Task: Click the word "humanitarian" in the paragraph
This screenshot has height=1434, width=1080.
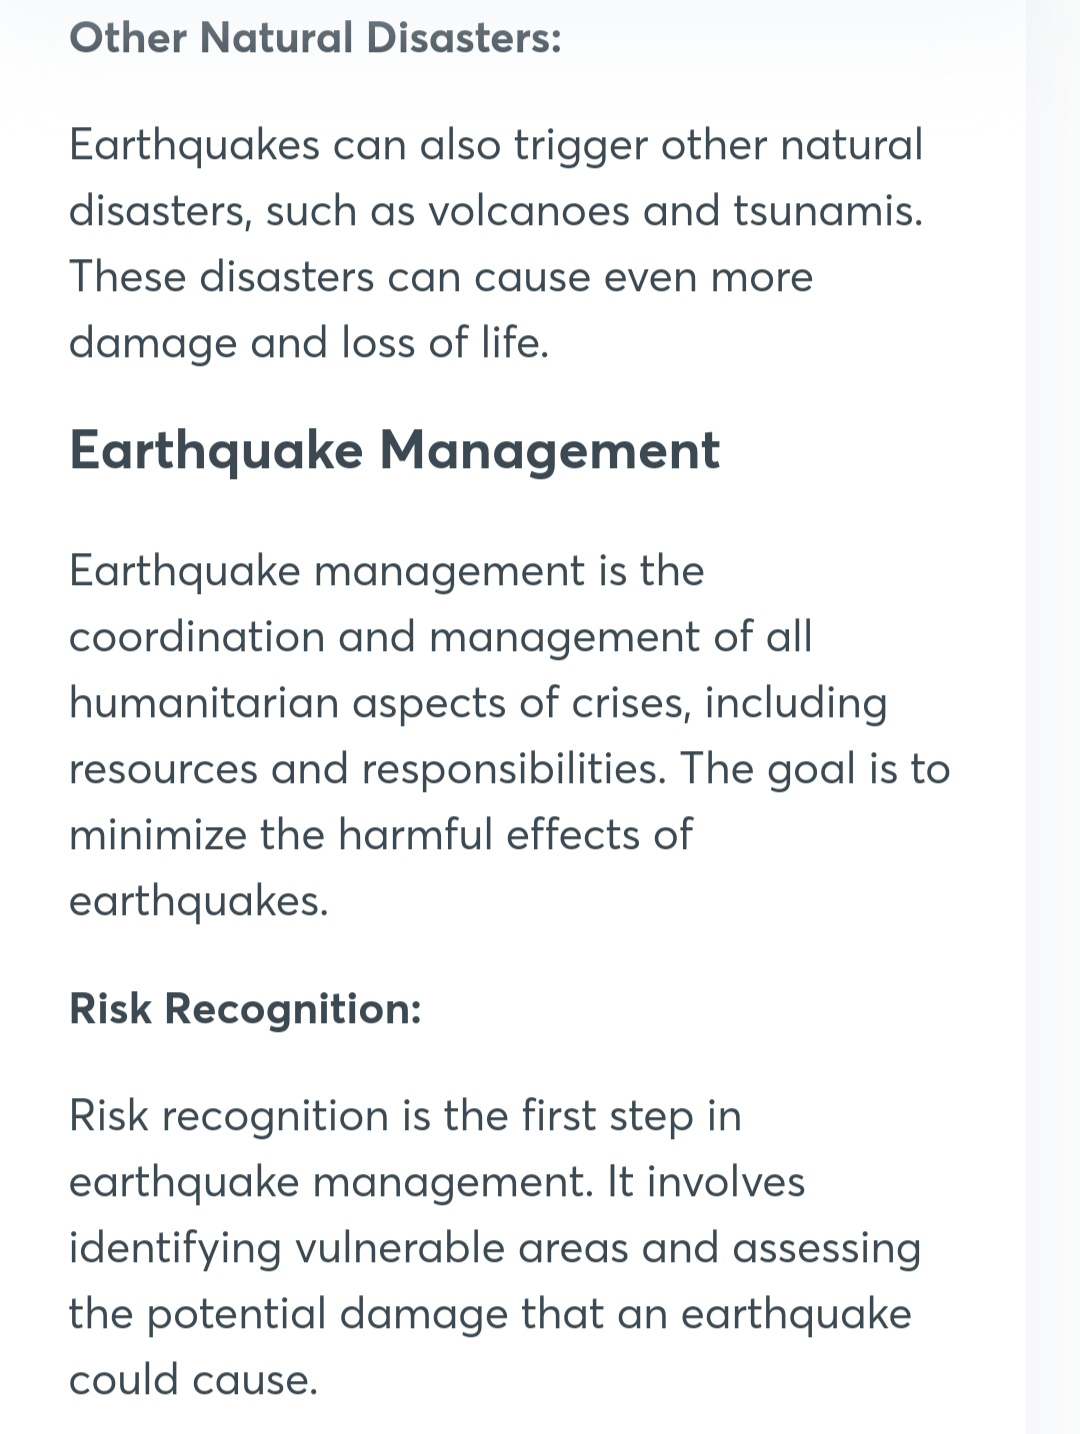Action: click(204, 702)
